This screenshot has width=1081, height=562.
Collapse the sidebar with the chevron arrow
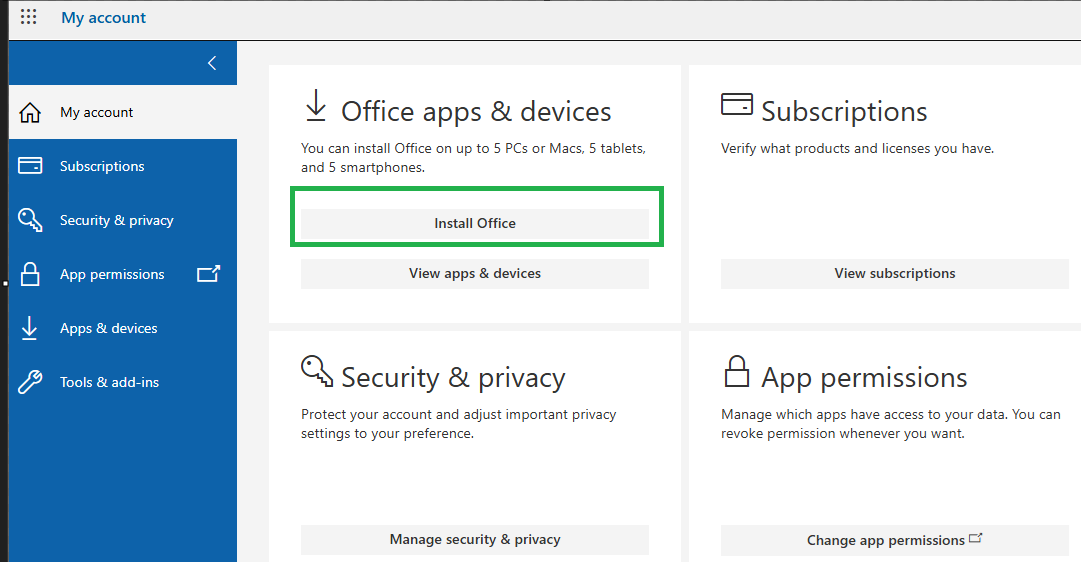click(x=212, y=63)
